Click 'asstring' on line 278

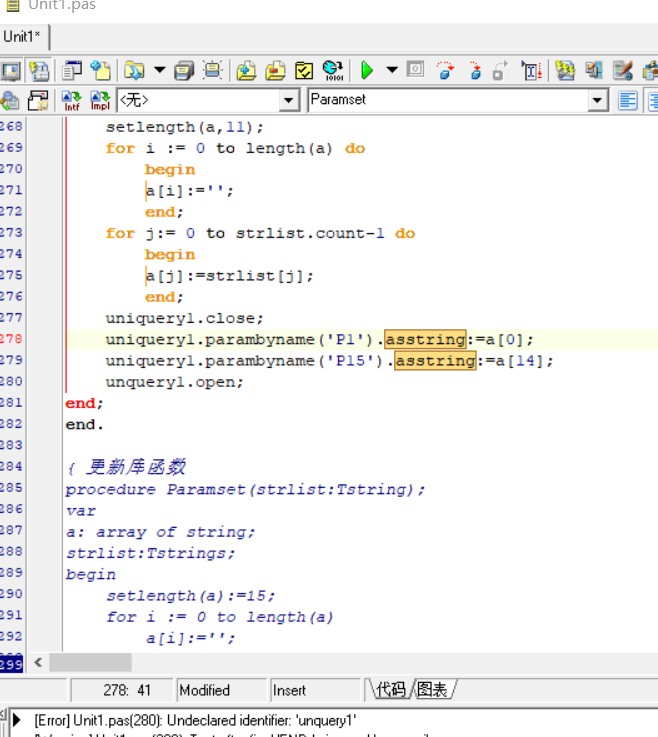pos(425,339)
